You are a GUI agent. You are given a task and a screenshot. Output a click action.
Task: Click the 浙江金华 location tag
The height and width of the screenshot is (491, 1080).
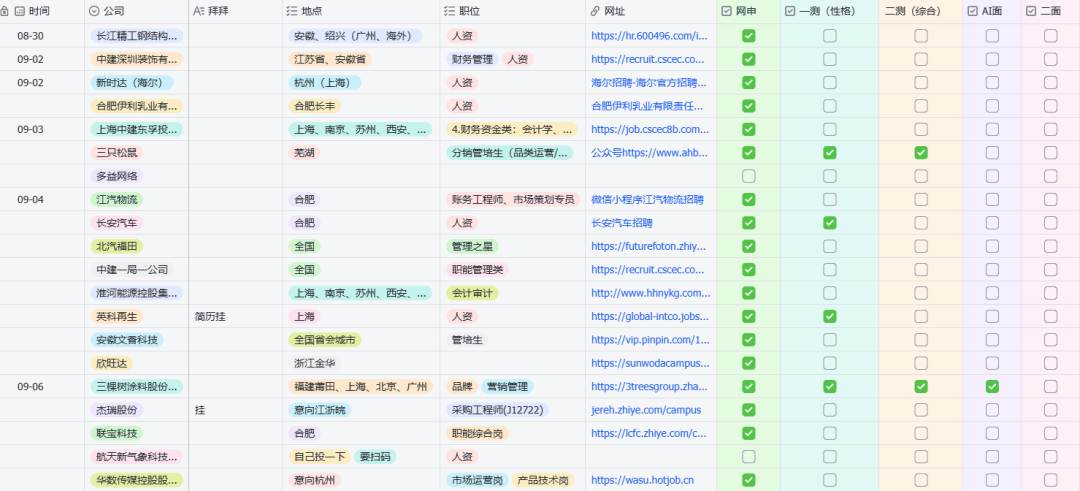point(314,364)
